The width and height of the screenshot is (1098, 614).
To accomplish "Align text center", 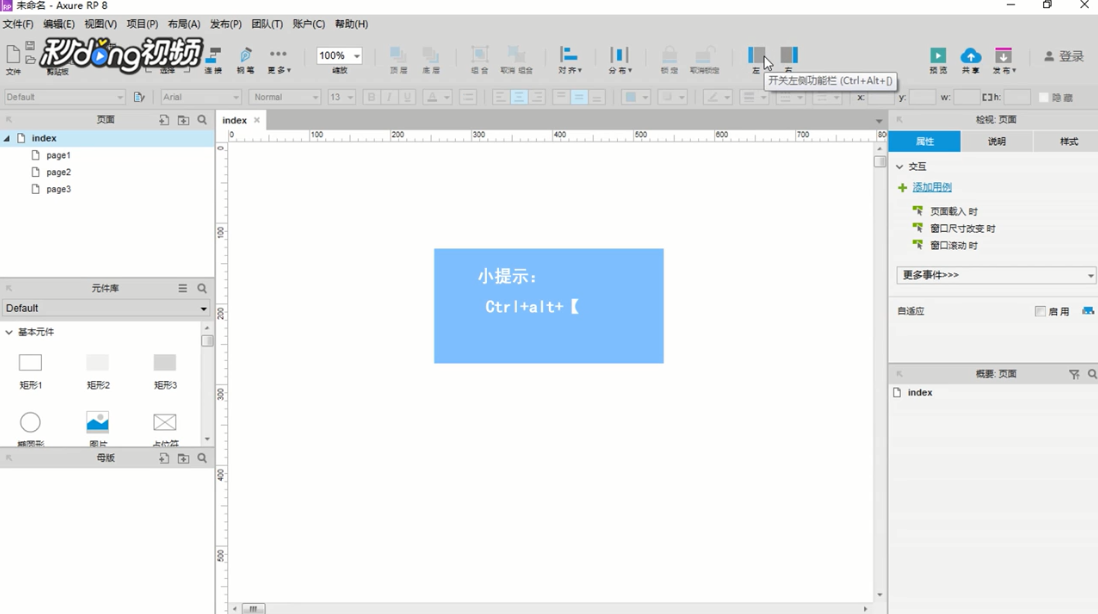I will coord(519,97).
